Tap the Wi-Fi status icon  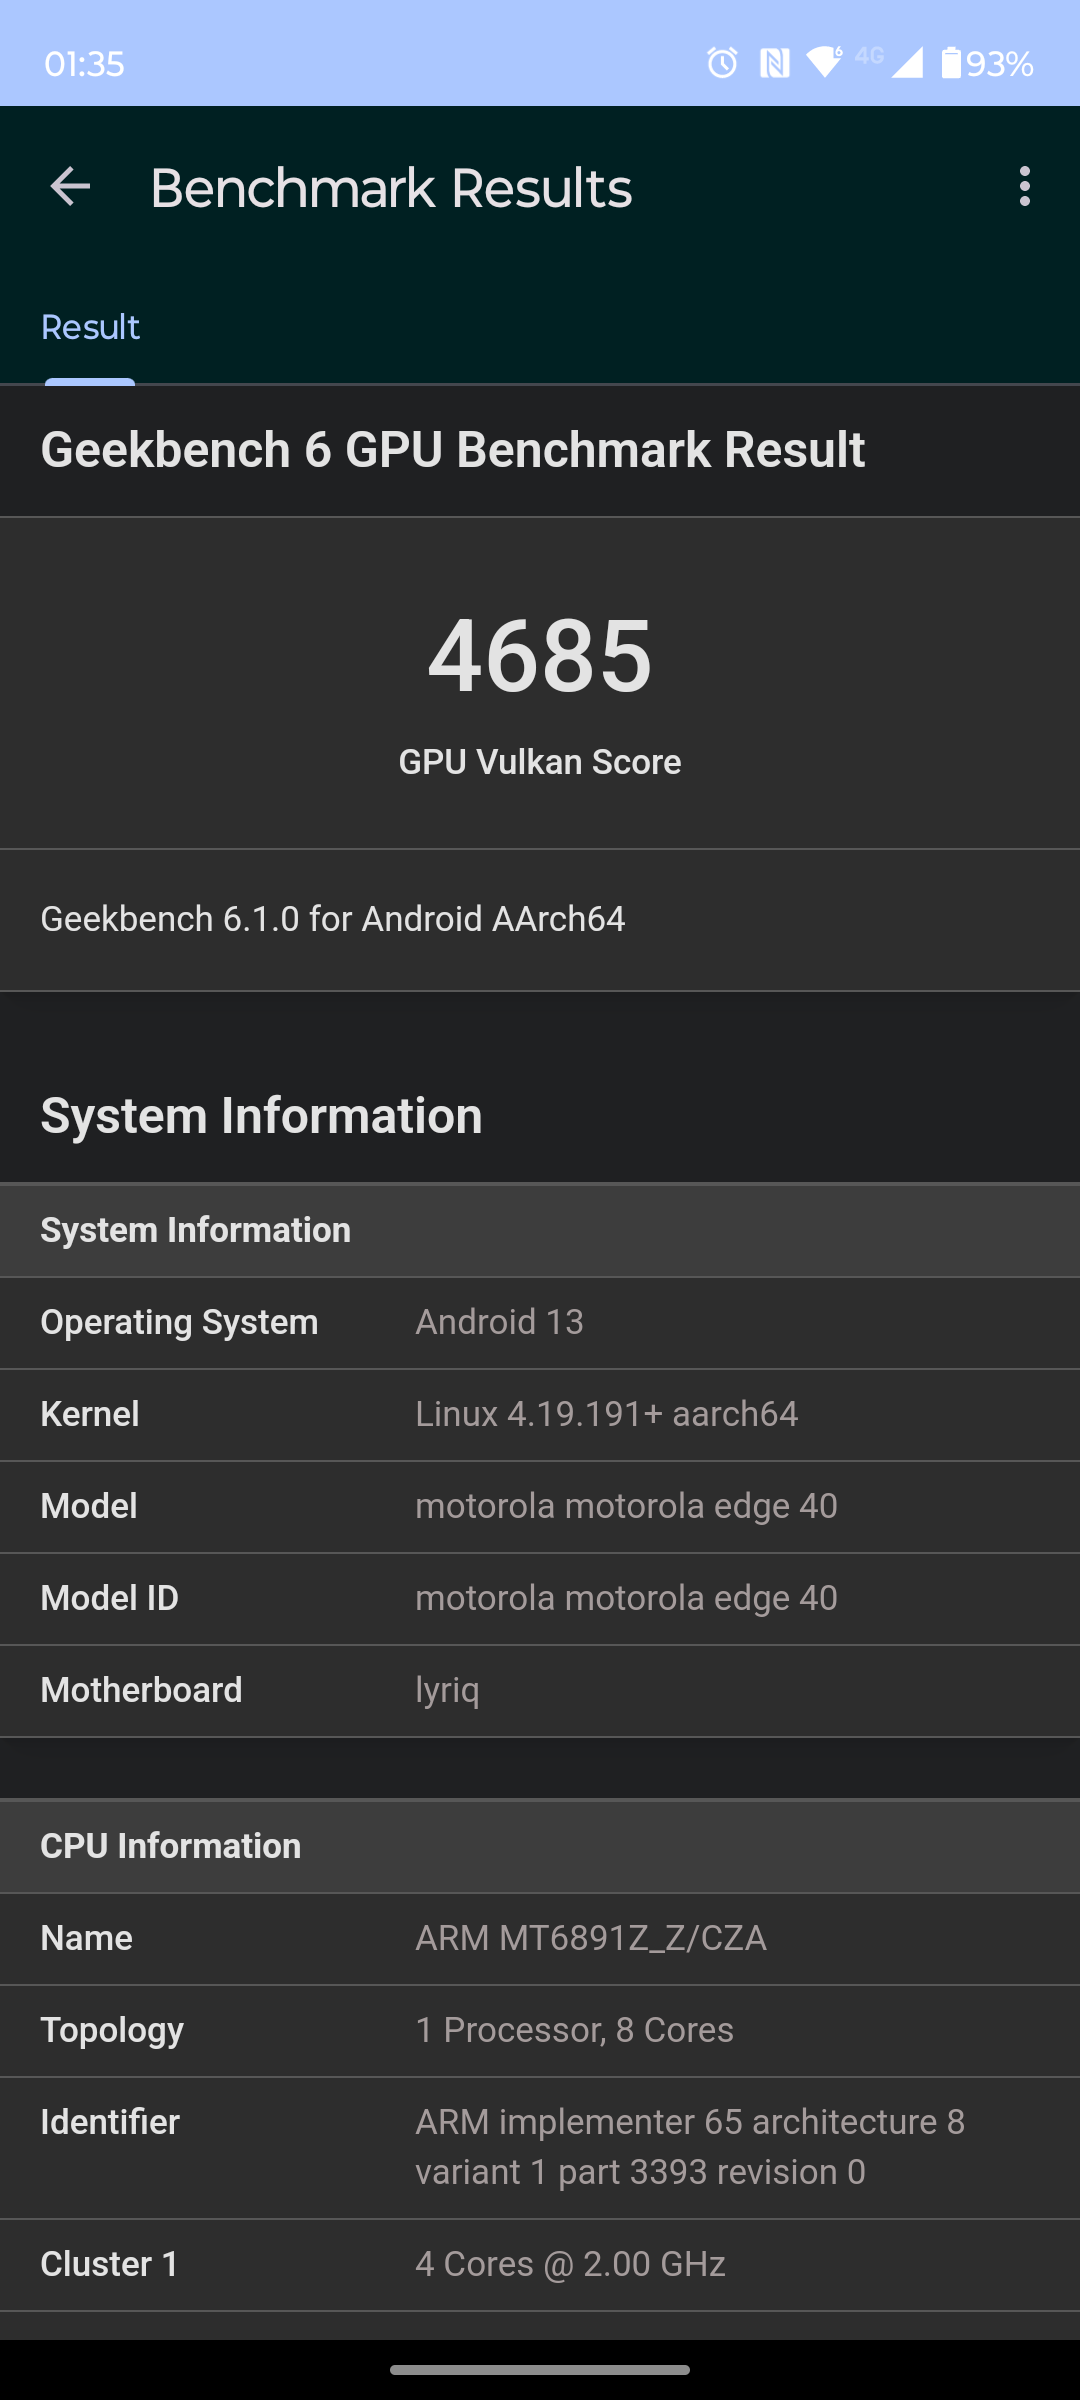coord(825,62)
